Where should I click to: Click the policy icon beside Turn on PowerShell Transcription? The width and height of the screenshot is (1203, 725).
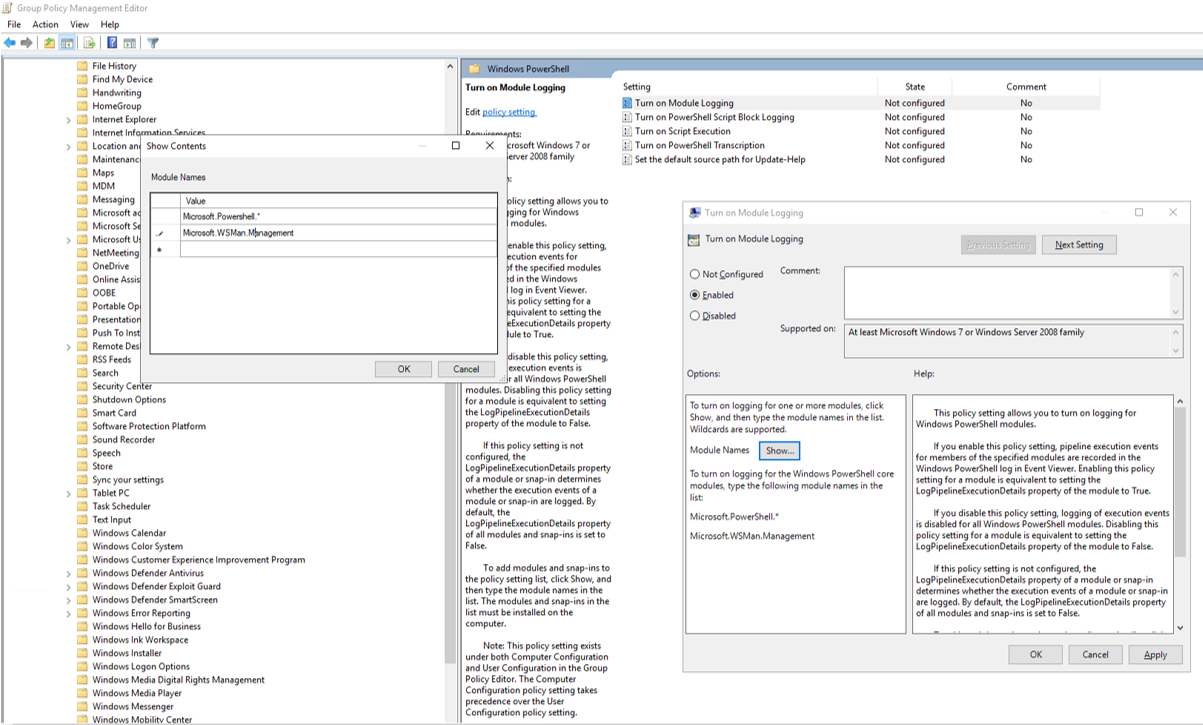tap(627, 145)
